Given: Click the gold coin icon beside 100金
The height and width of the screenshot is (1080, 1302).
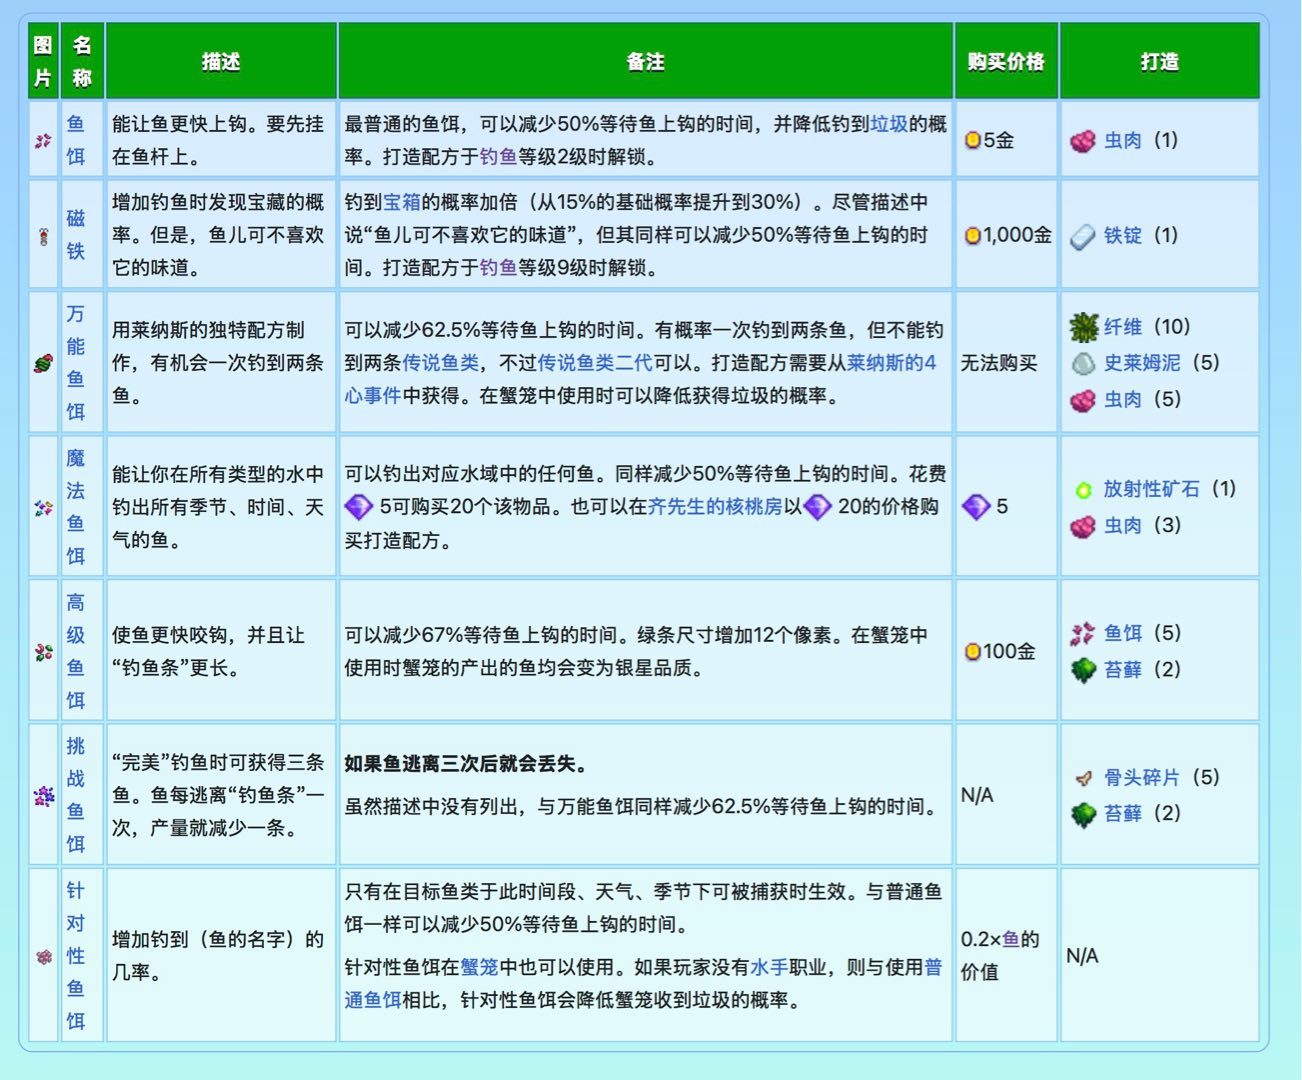Looking at the screenshot, I should tap(972, 652).
